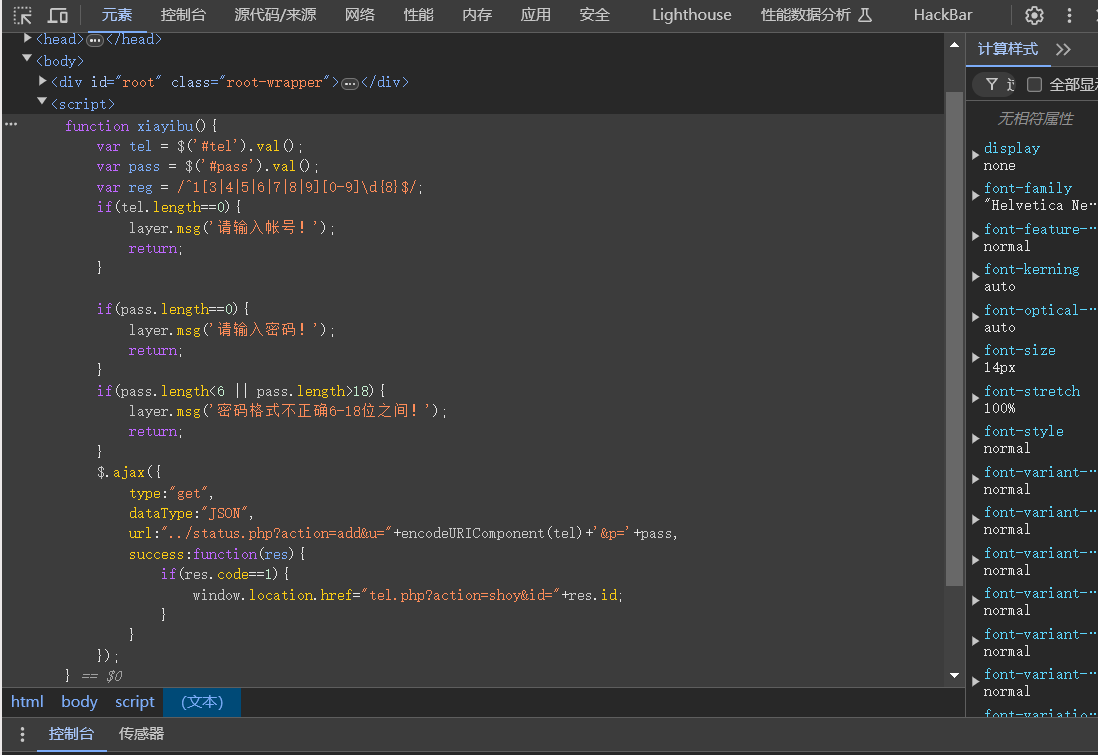The image size is (1098, 755).
Task: Show more style panel tabs via double chevron
Action: pos(1063,49)
